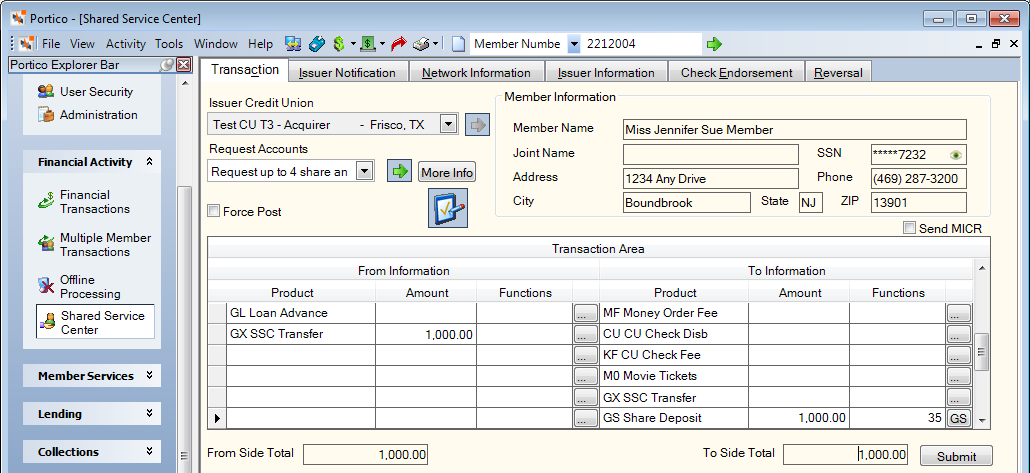Image resolution: width=1030 pixels, height=473 pixels.
Task: Open the Request Accounts dropdown
Action: tap(365, 171)
